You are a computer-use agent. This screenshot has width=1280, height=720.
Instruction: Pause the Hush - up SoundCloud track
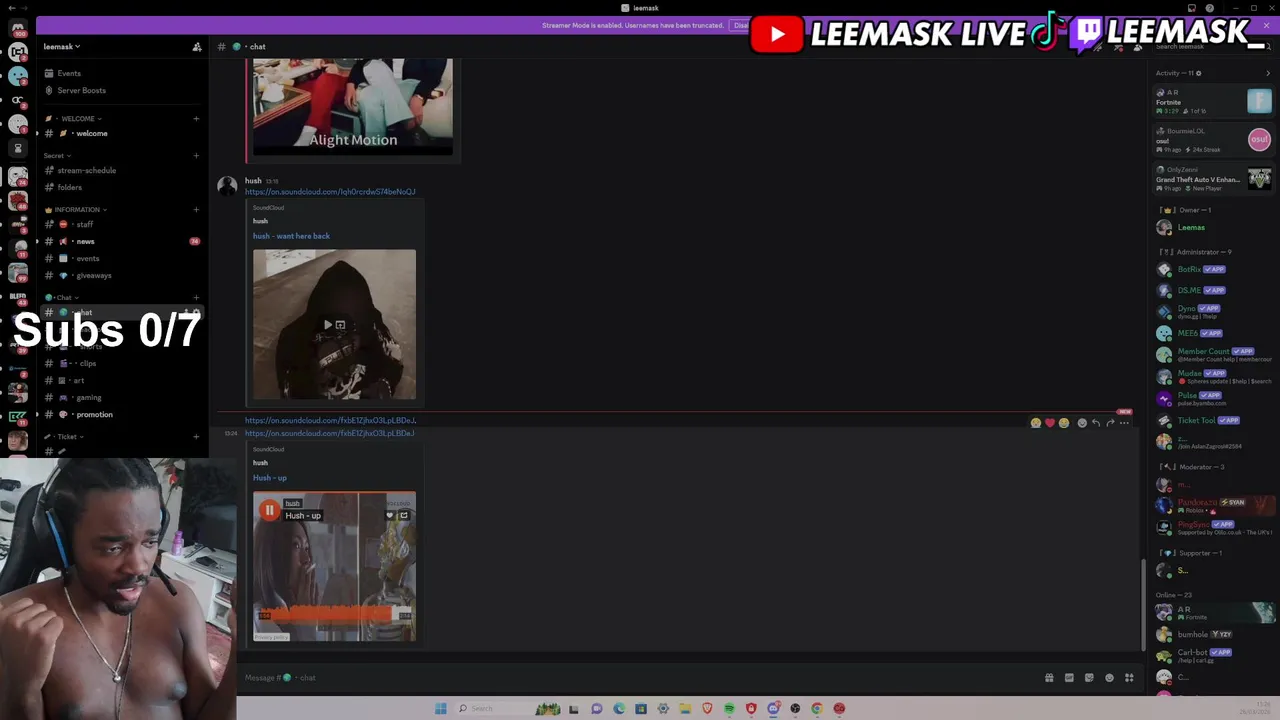[x=269, y=510]
